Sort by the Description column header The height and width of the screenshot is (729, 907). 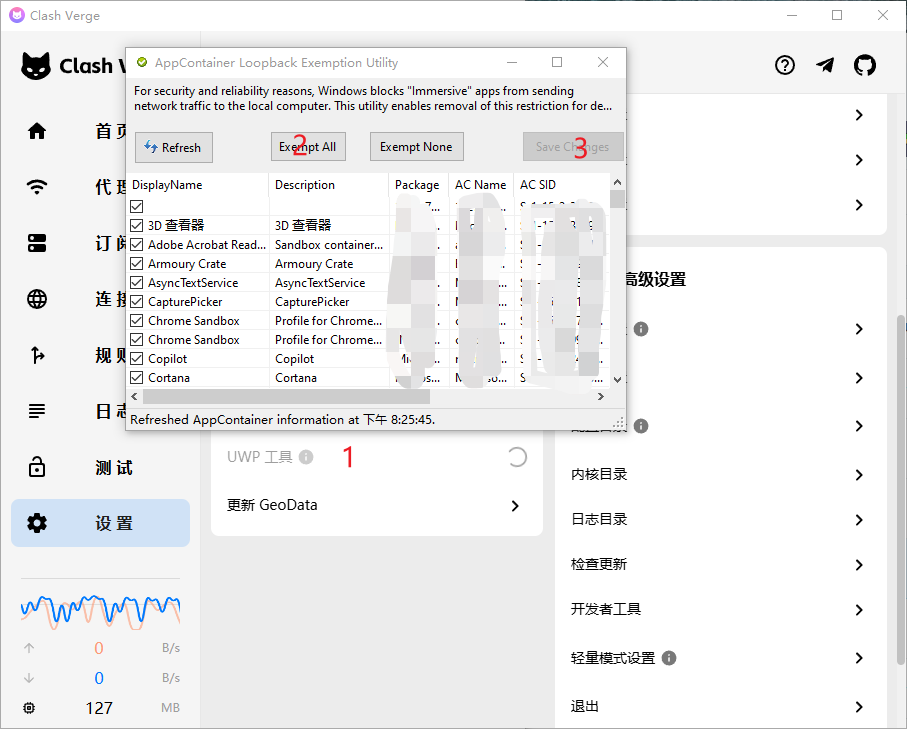tap(329, 185)
